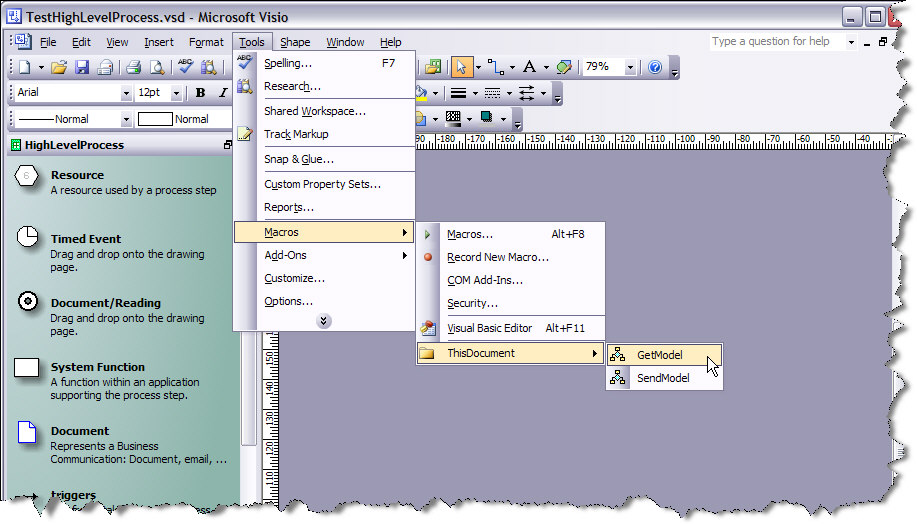Click the Save icon in toolbar

[82, 68]
